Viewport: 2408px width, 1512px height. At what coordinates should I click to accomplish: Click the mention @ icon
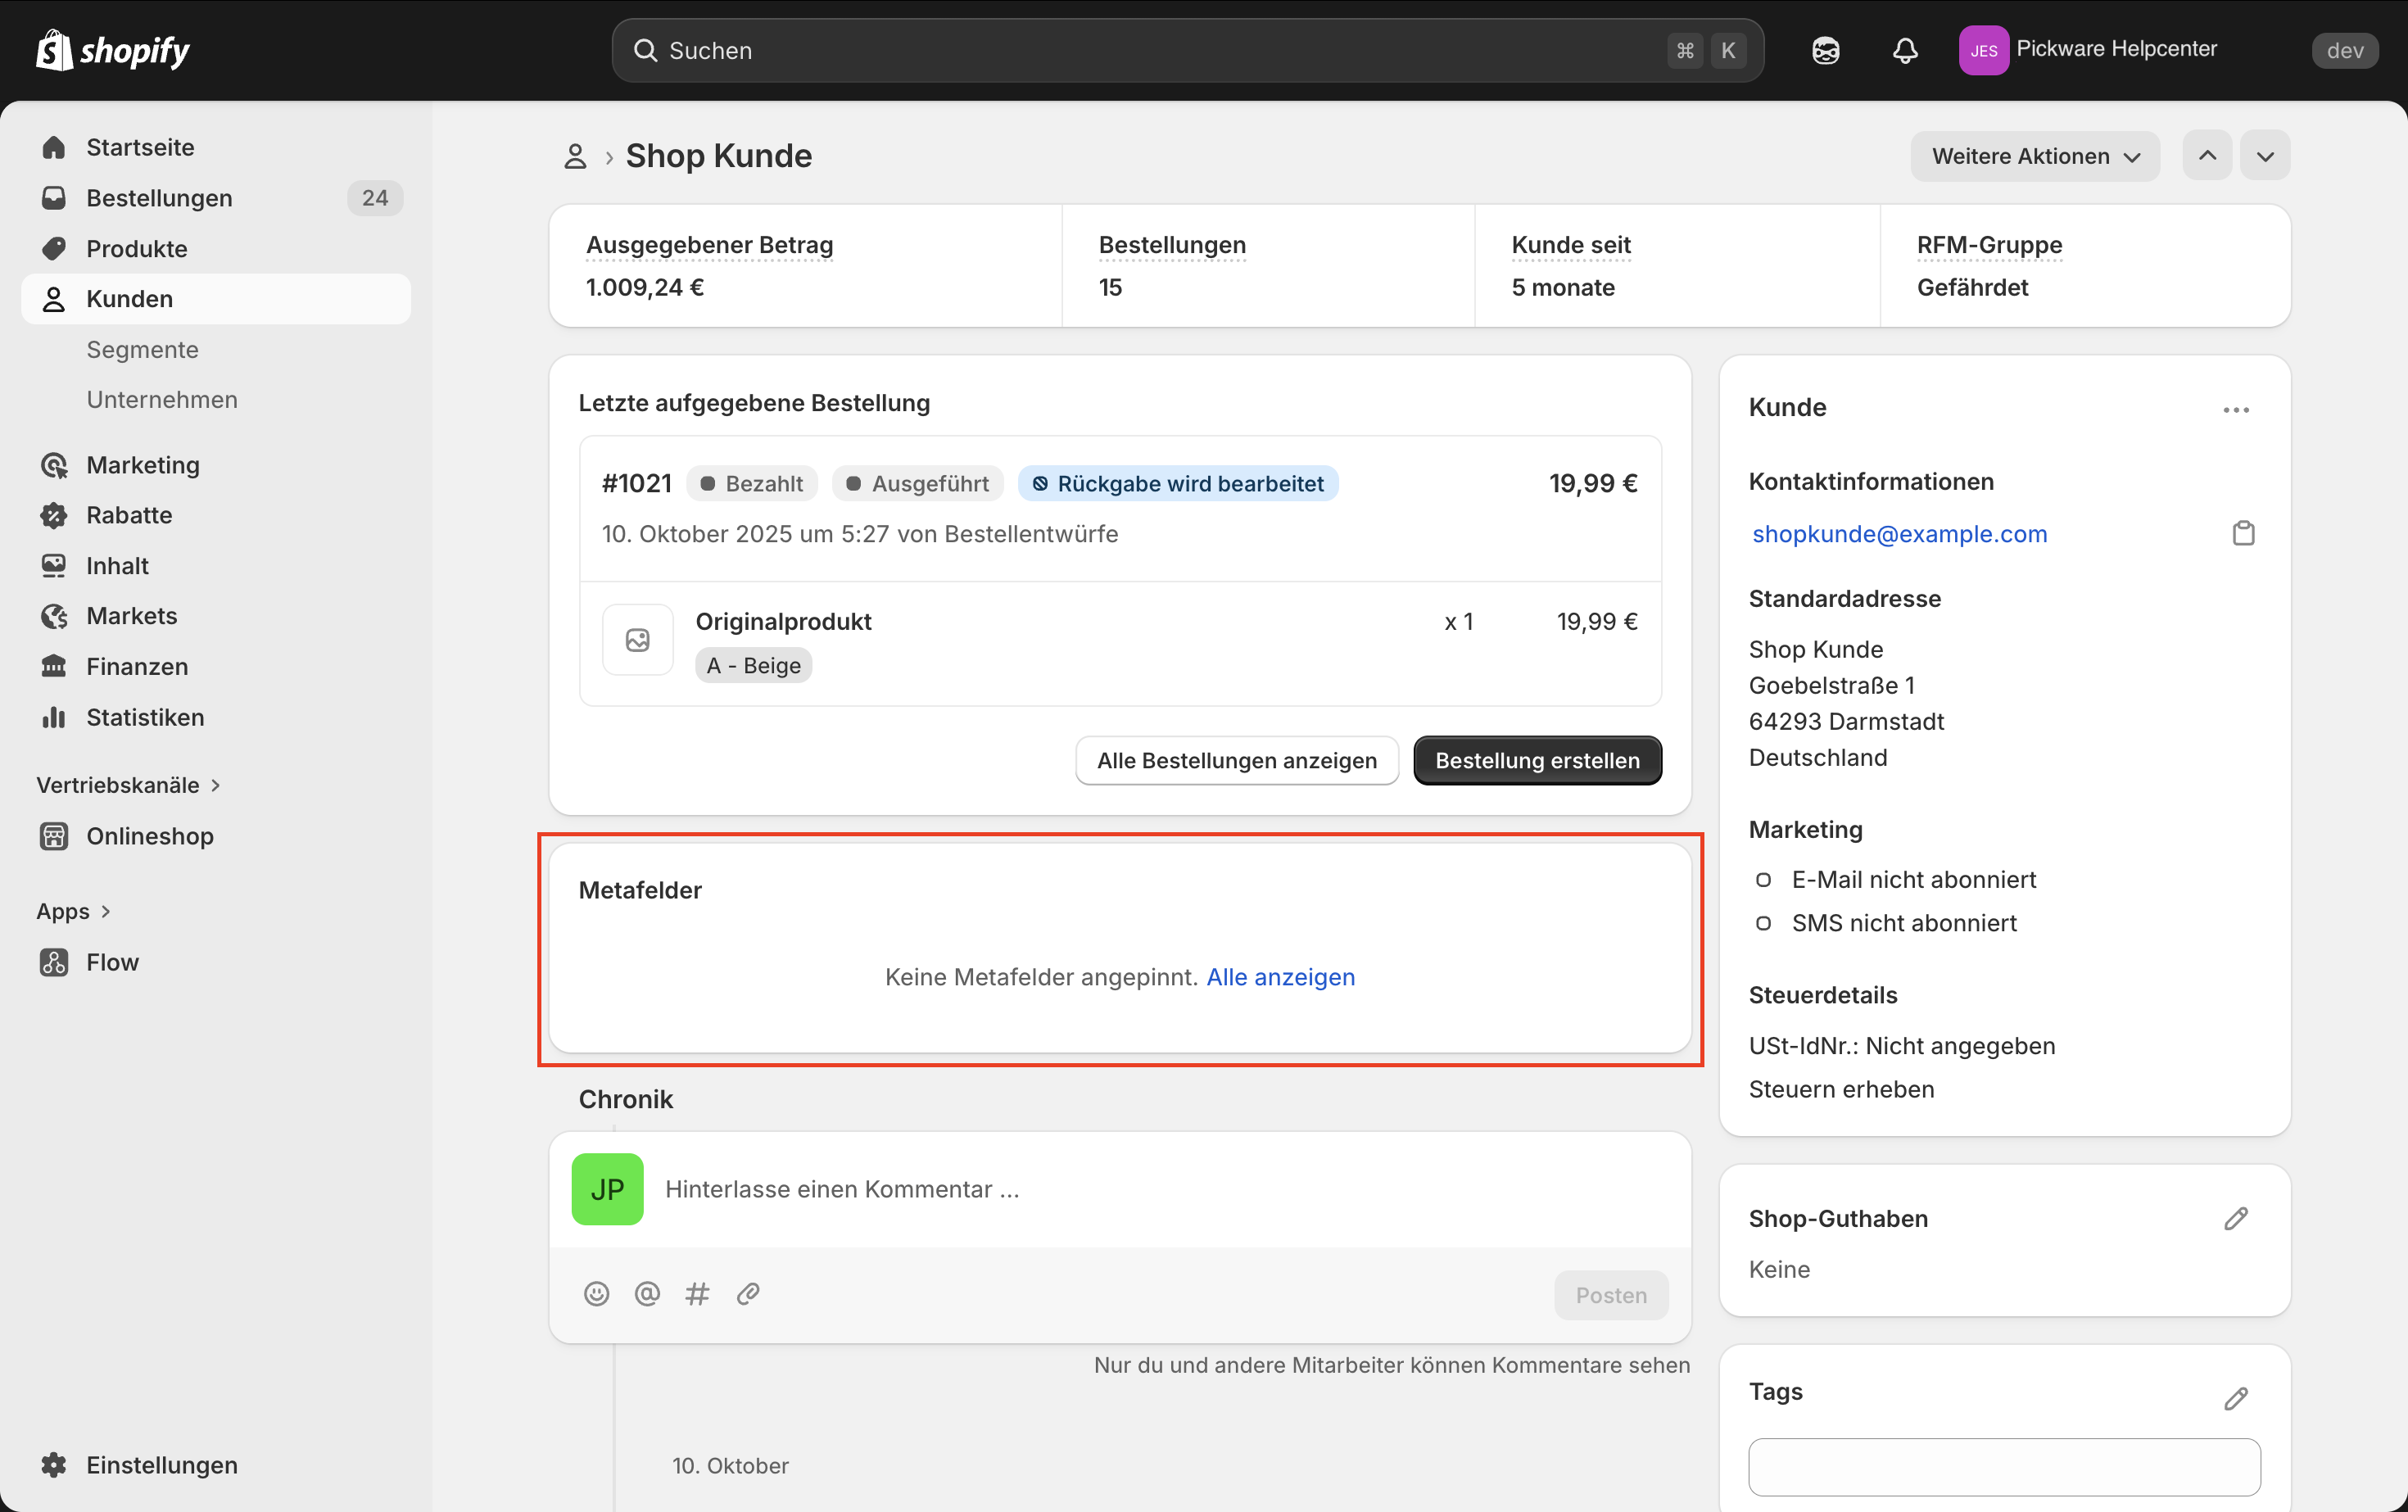click(x=647, y=1294)
